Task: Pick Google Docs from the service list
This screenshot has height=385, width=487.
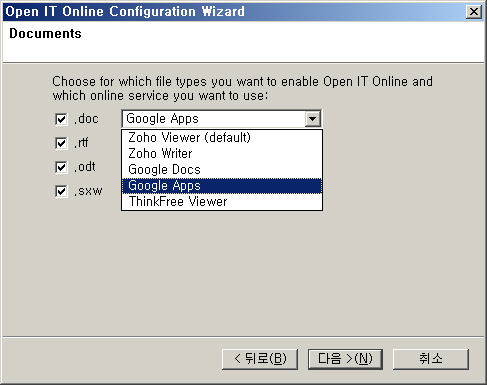Action: click(x=222, y=170)
